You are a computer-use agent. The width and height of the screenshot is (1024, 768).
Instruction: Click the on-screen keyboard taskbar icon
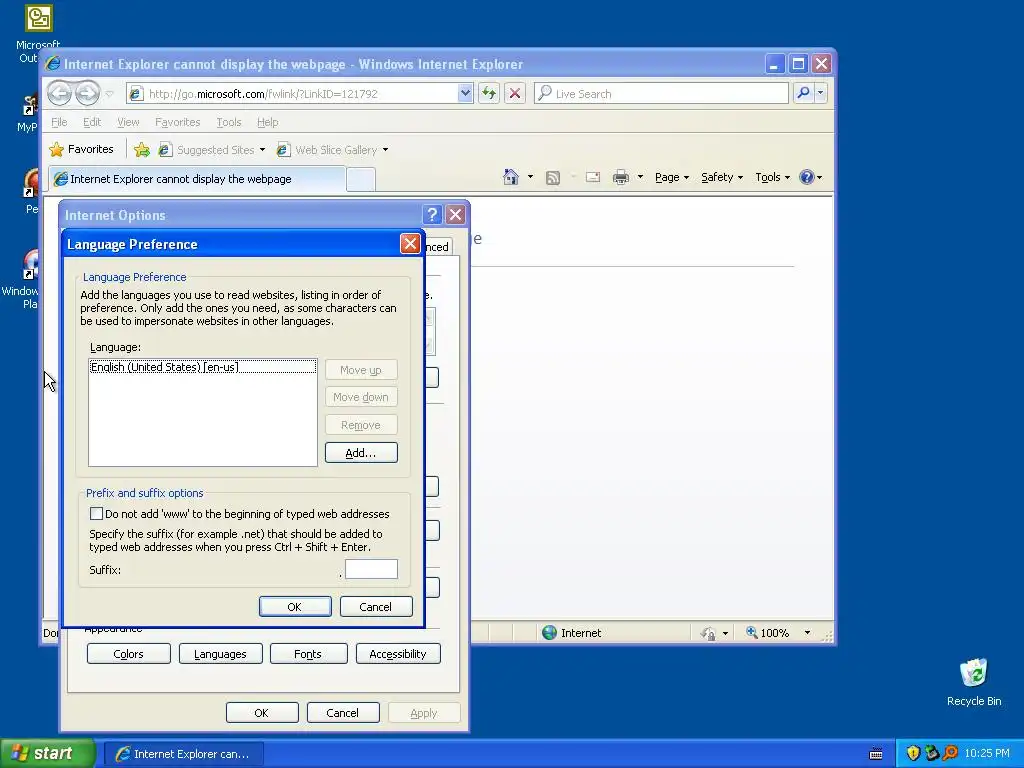876,754
